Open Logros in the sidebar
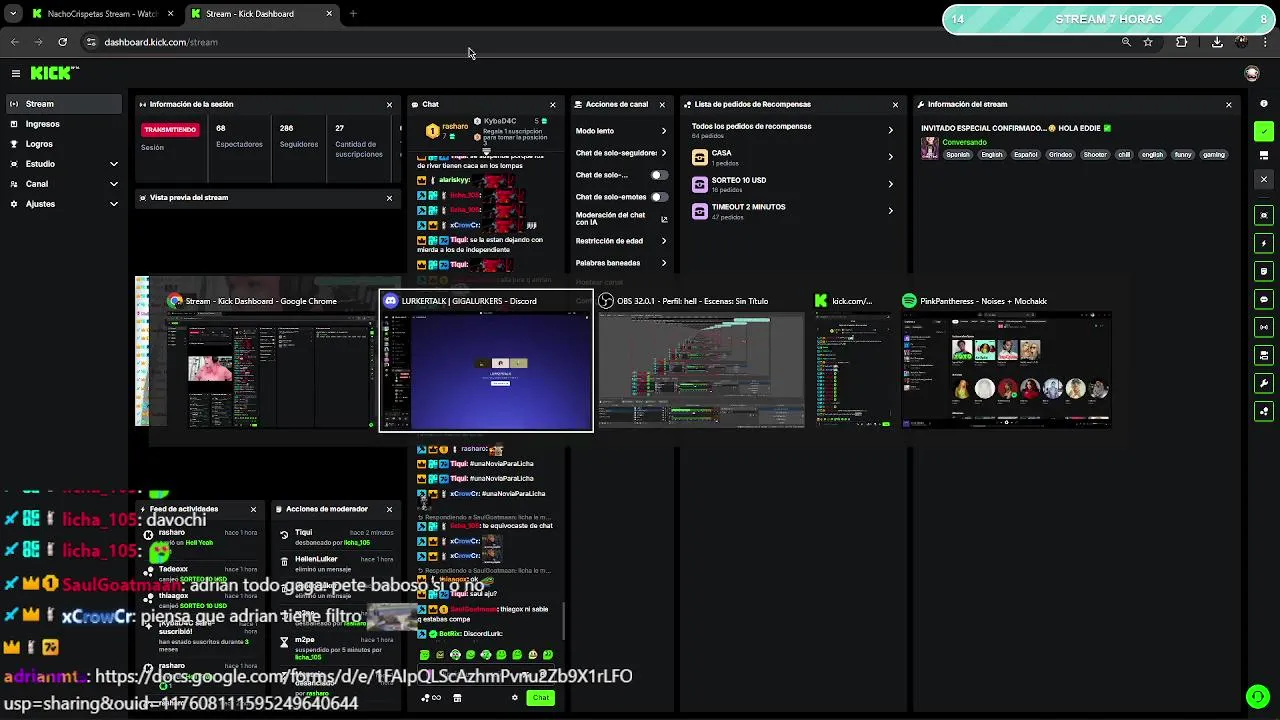The image size is (1280, 720). [64, 144]
